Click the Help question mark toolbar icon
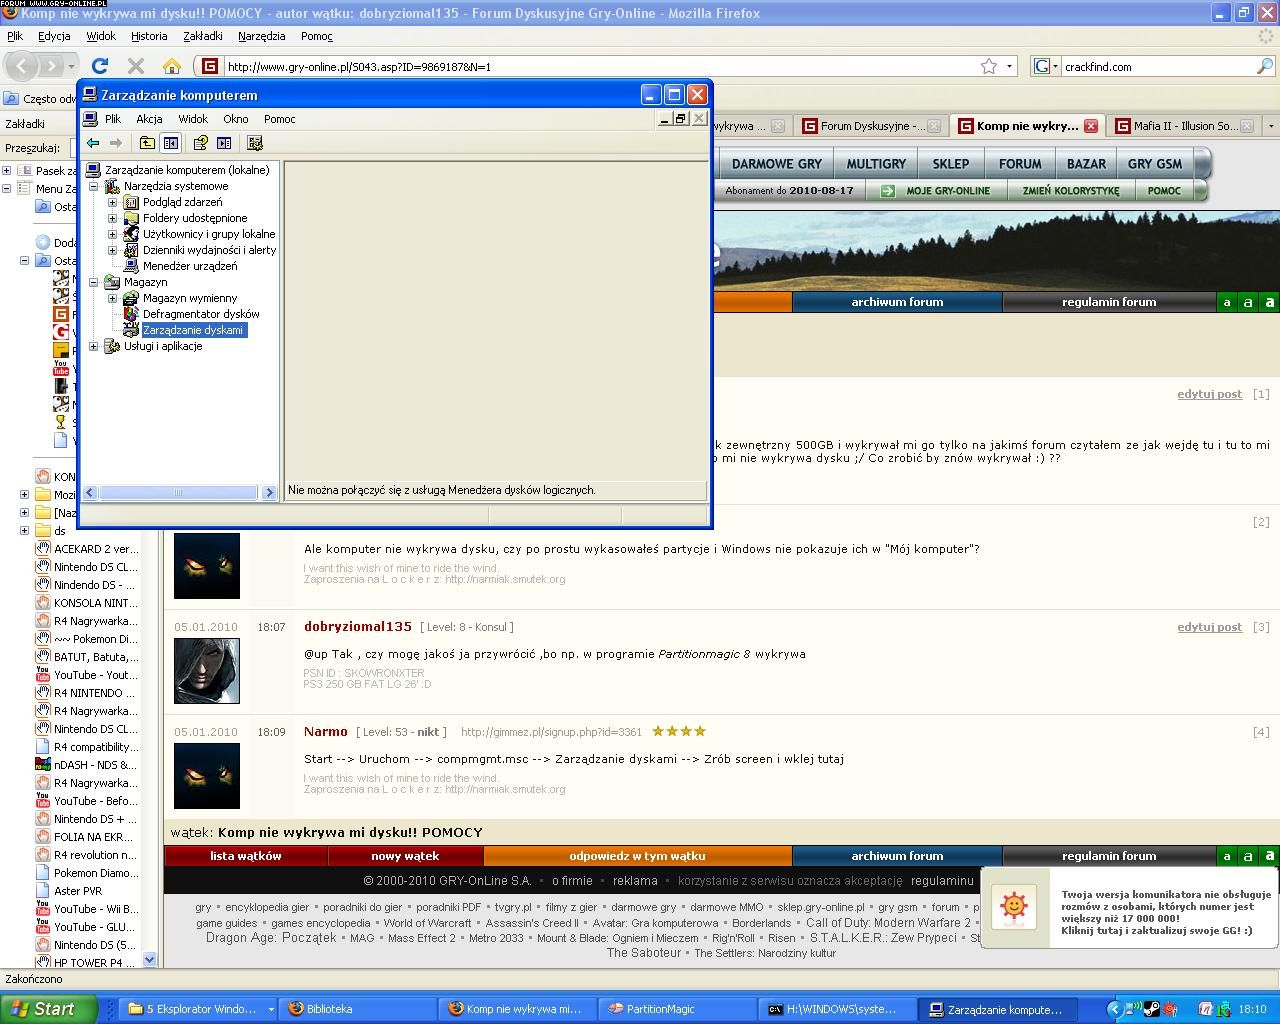The width and height of the screenshot is (1280, 1024). coord(200,143)
